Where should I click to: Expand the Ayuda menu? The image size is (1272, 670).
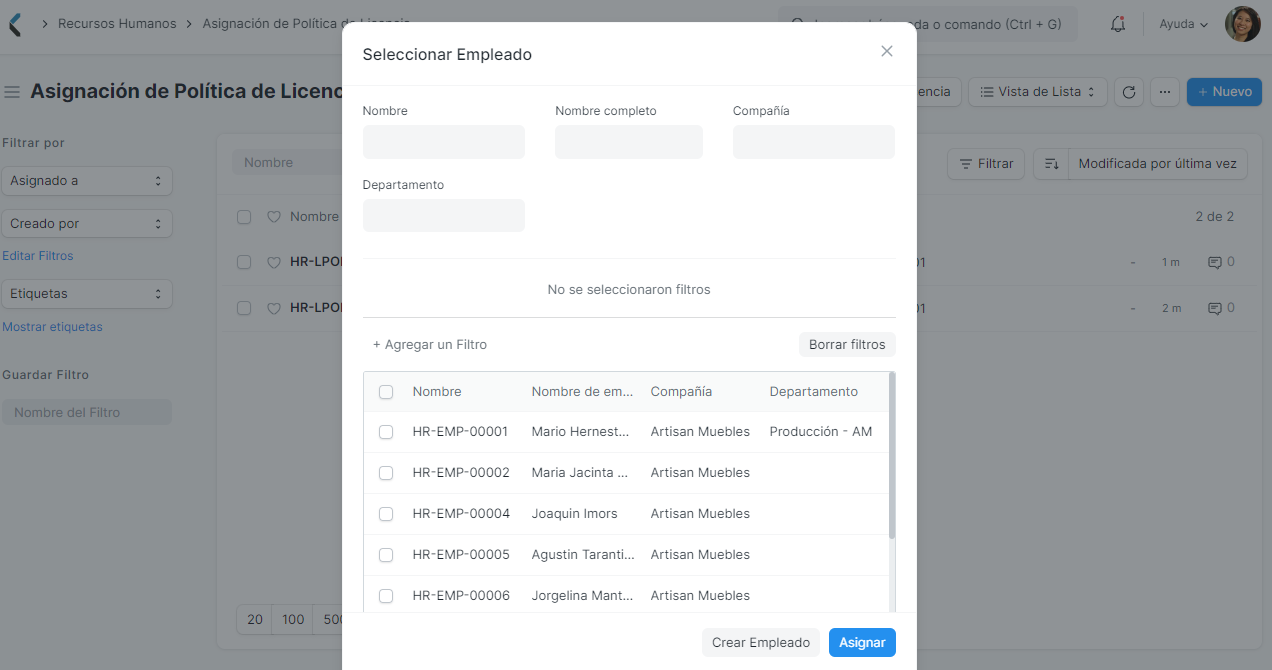point(1184,24)
